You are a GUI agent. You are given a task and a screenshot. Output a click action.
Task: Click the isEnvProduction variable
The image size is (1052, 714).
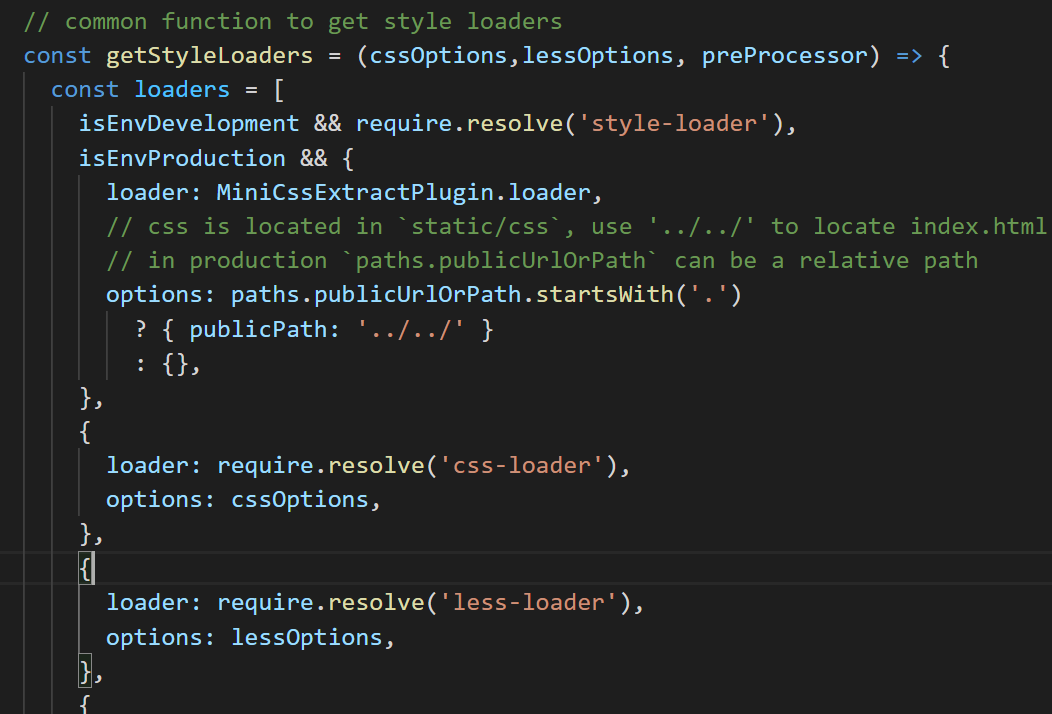[181, 157]
